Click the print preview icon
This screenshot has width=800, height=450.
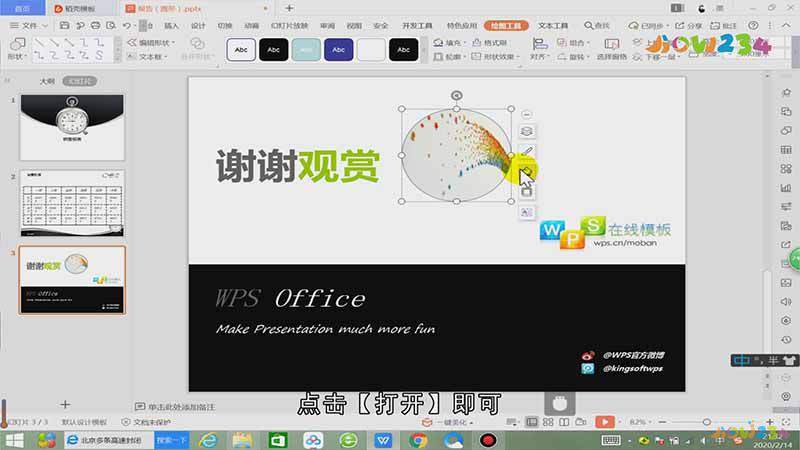coord(111,25)
